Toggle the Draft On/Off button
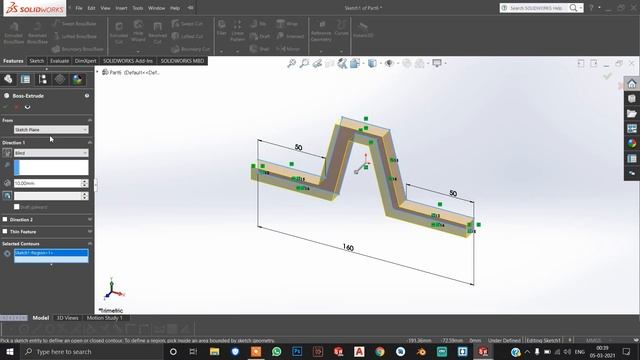Screen dimensions: 640x360 click(7, 196)
